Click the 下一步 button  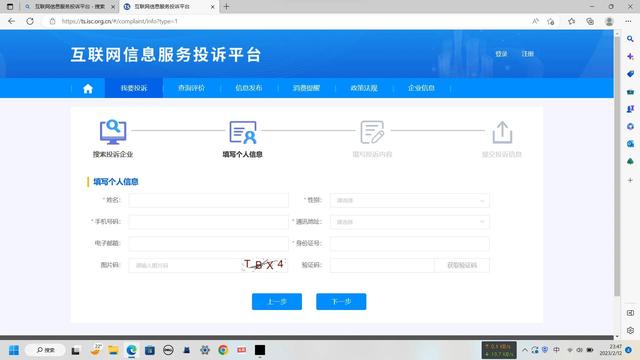click(341, 302)
